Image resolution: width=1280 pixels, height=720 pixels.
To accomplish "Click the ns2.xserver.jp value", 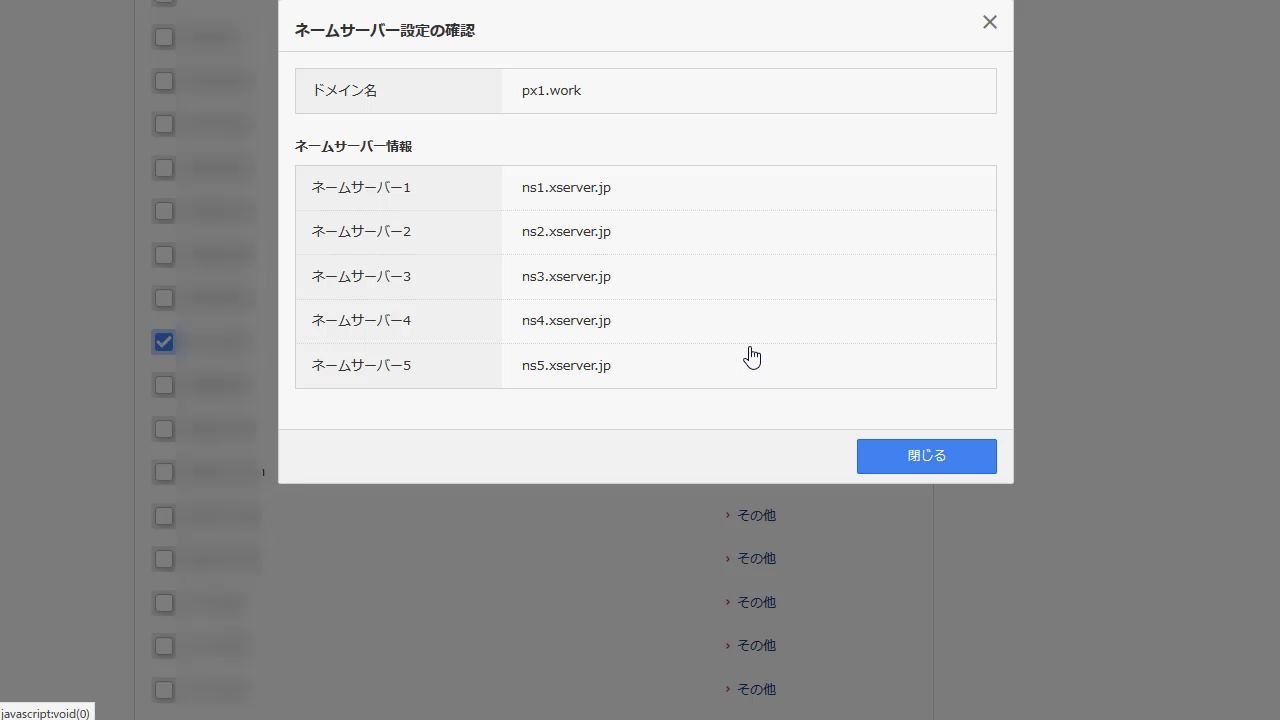I will pos(566,232).
